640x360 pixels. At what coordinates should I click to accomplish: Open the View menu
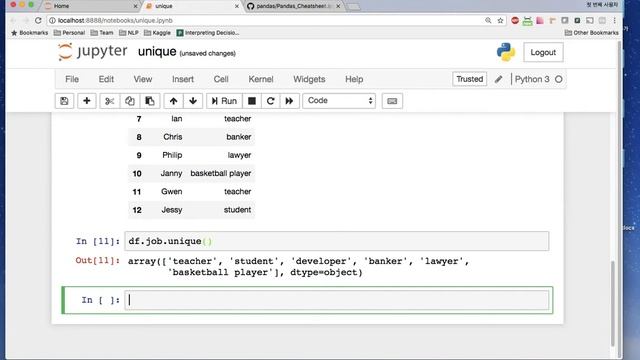pyautogui.click(x=143, y=79)
